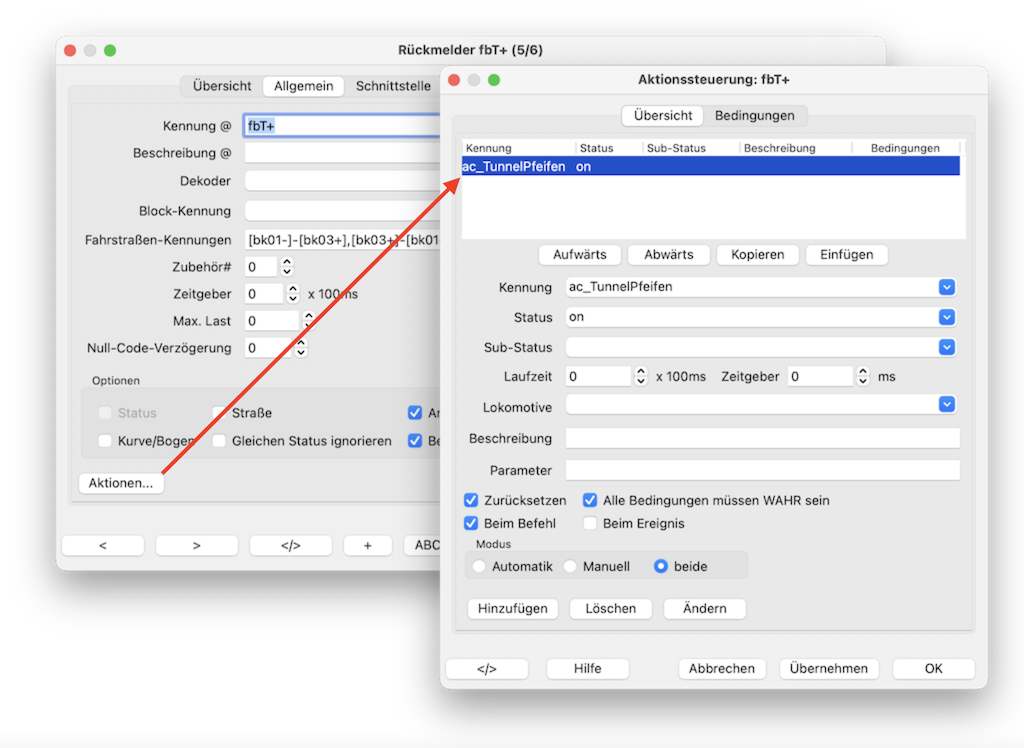The image size is (1024, 748).
Task: Open the Lokomotive dropdown
Action: tap(947, 404)
